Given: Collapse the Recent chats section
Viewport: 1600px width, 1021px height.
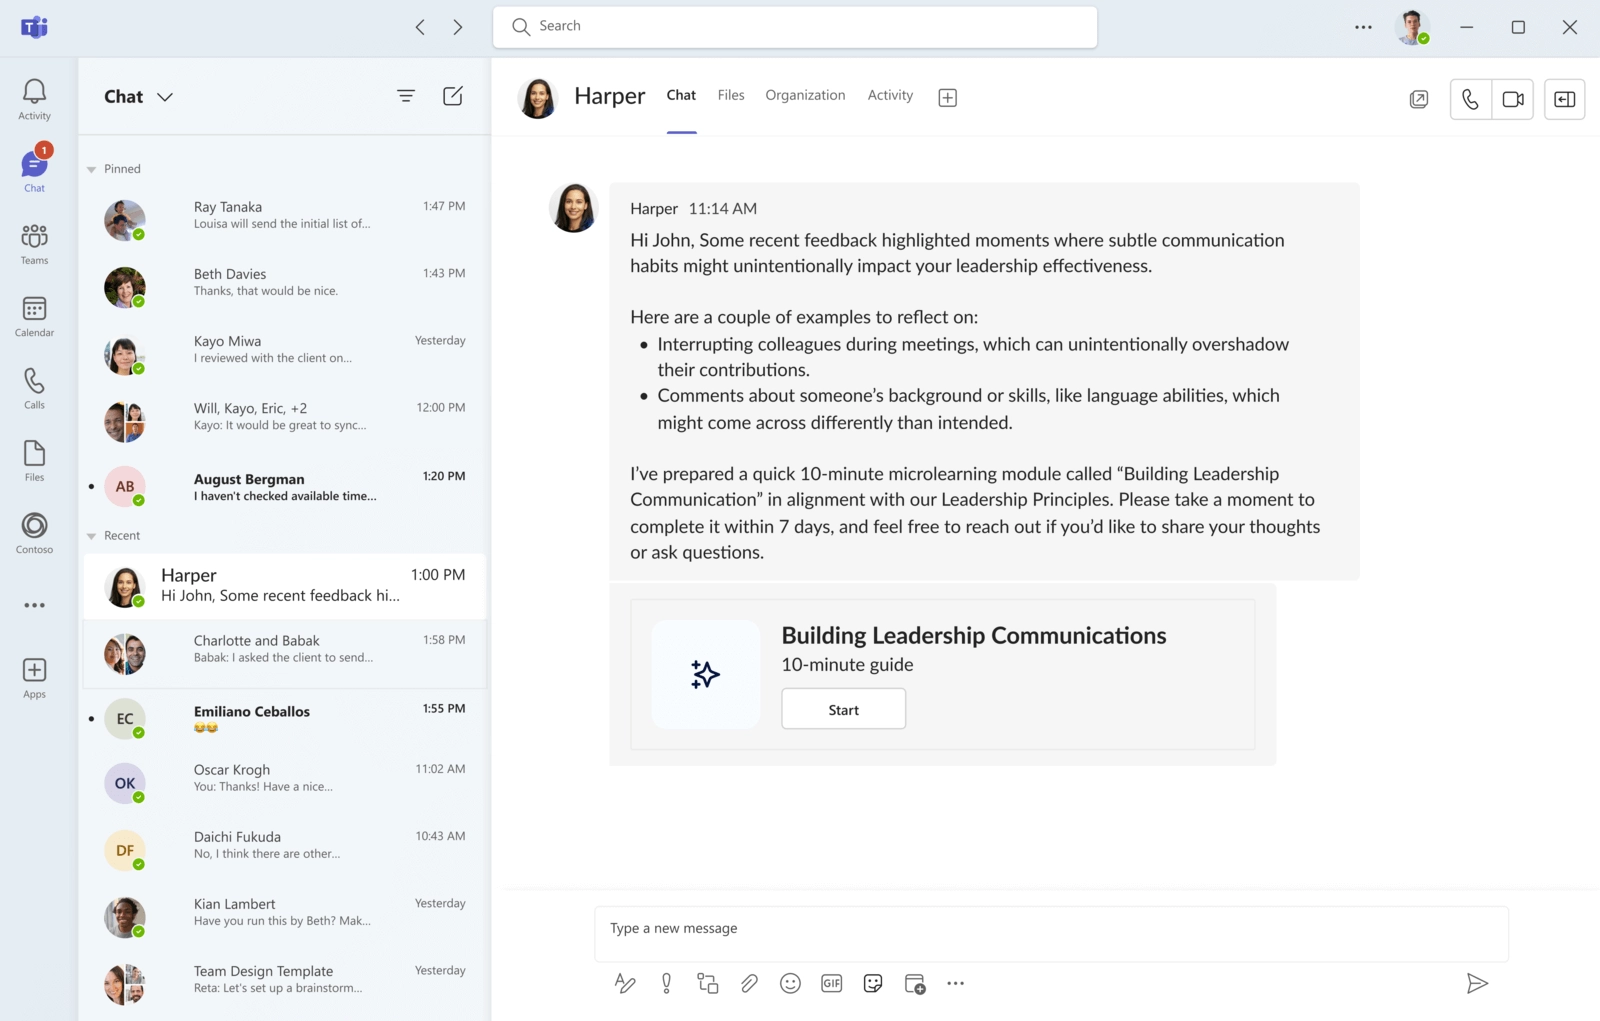Looking at the screenshot, I should 92,536.
